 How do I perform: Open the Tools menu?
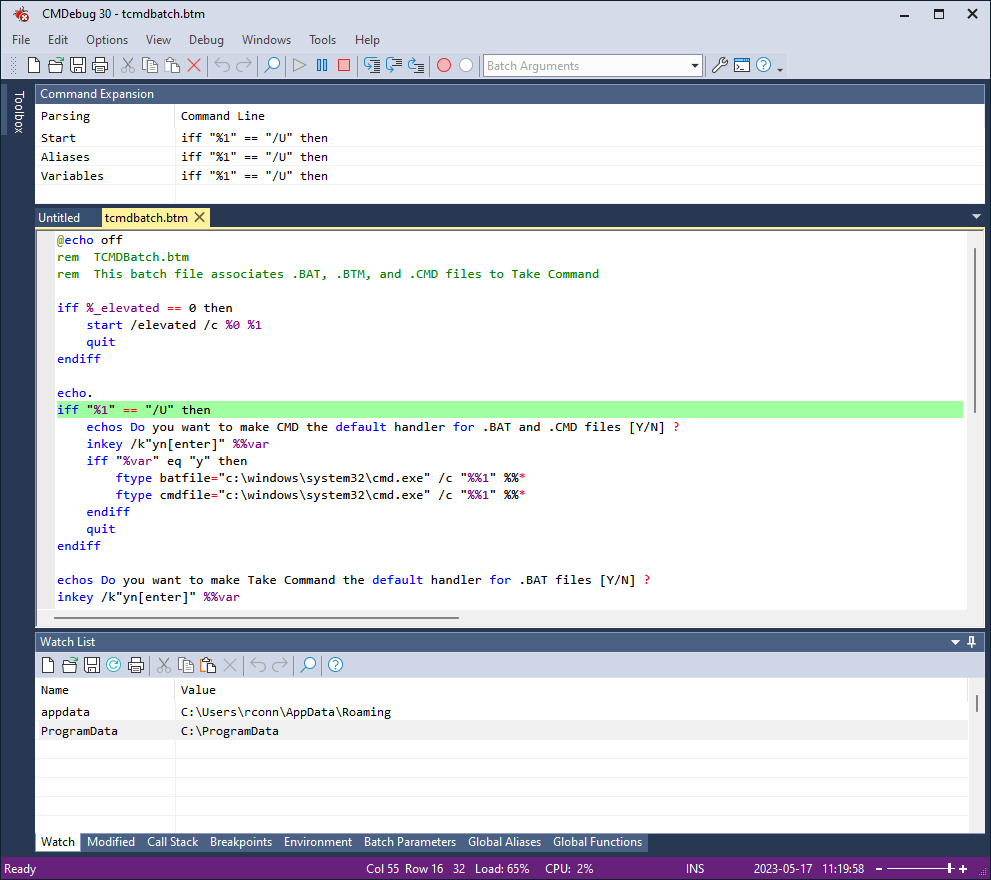[322, 40]
